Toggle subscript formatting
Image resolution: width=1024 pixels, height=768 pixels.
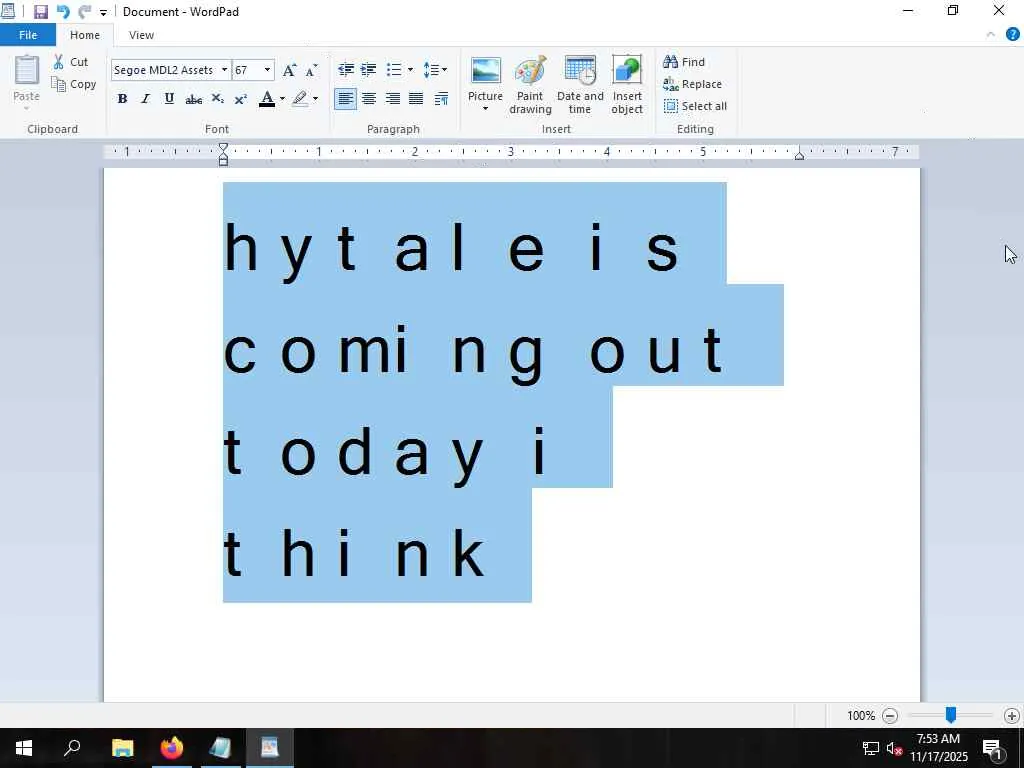pyautogui.click(x=217, y=99)
